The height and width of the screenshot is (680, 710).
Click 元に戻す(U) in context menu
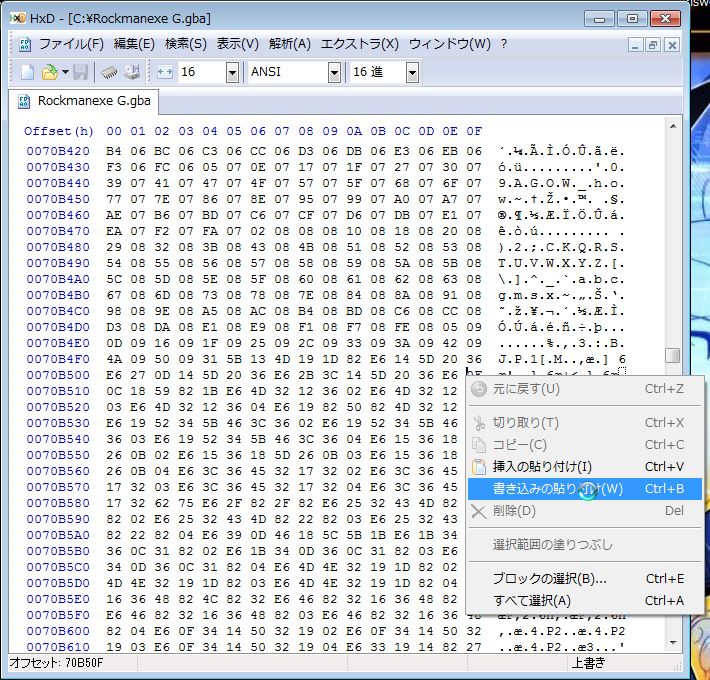585,389
